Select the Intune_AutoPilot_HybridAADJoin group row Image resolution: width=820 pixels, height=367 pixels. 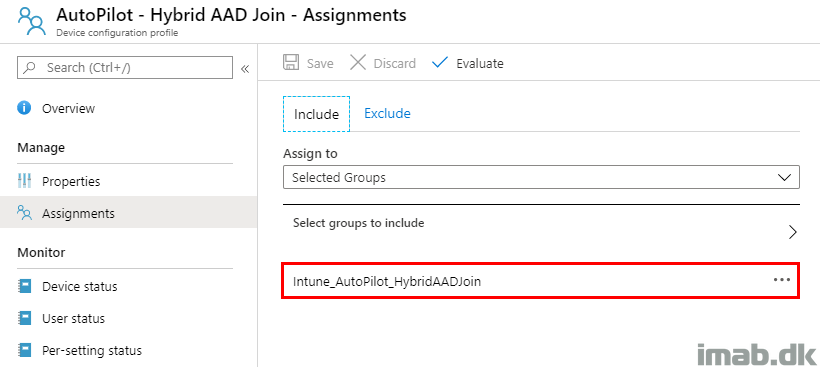click(x=541, y=281)
